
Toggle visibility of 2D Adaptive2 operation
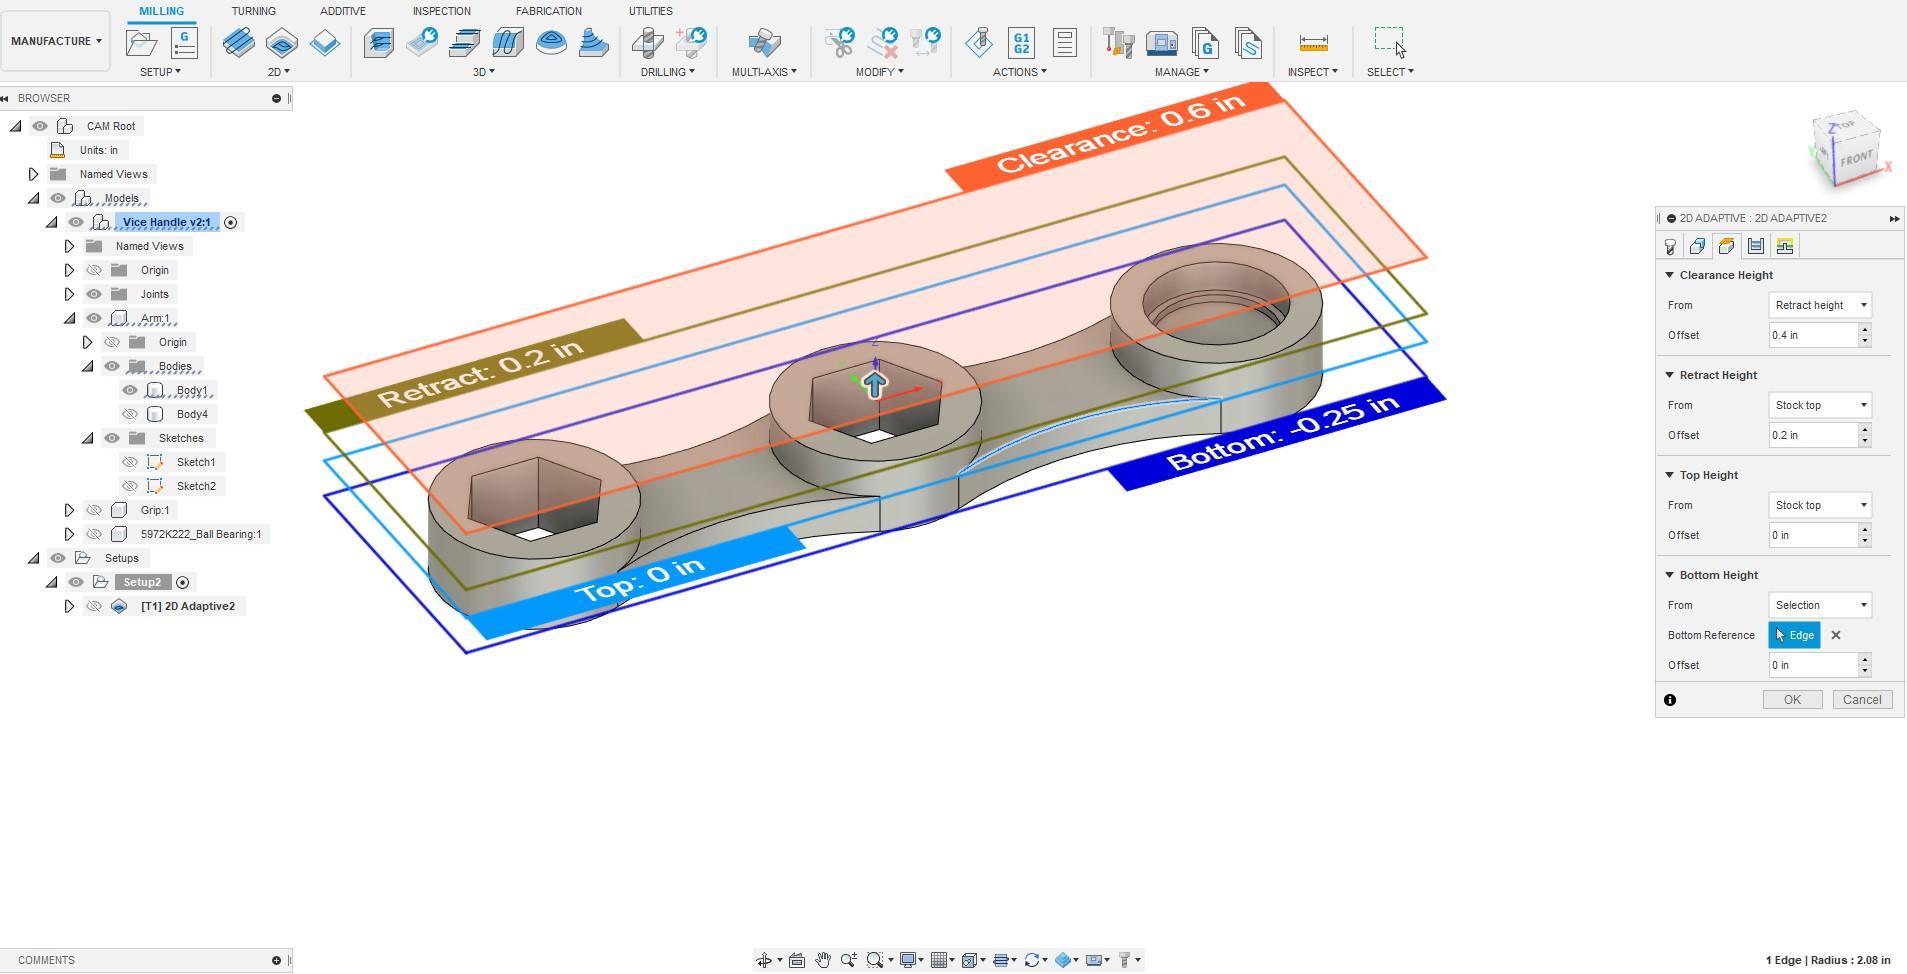94,606
